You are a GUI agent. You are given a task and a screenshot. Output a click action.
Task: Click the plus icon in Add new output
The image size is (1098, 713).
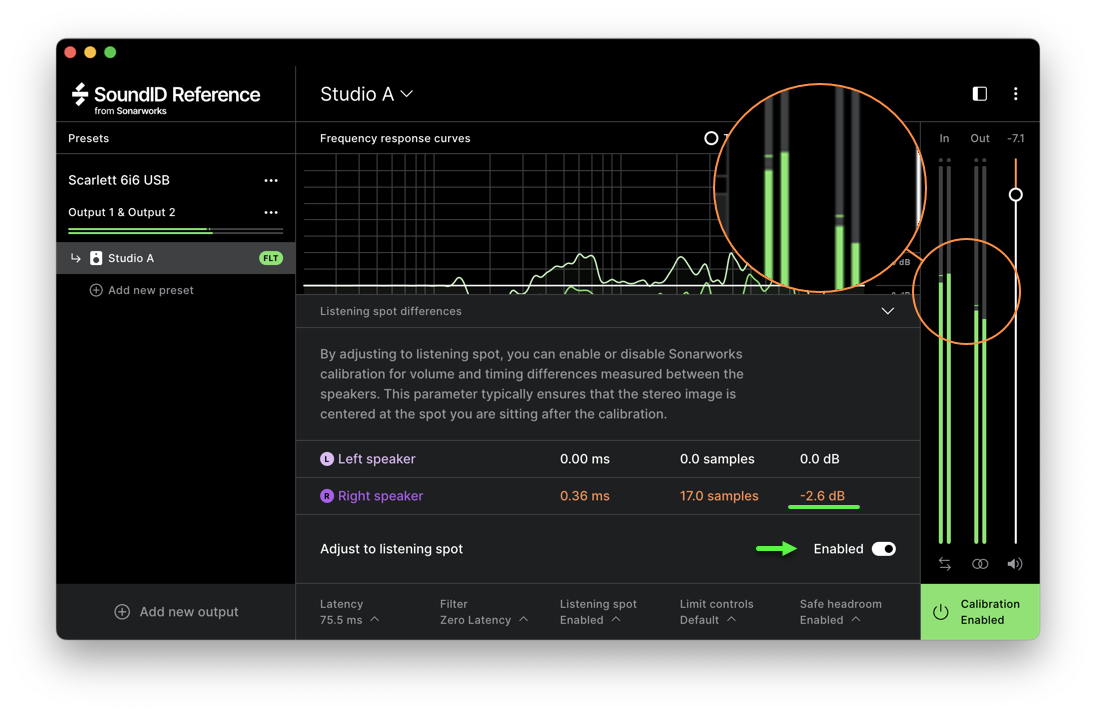[122, 611]
